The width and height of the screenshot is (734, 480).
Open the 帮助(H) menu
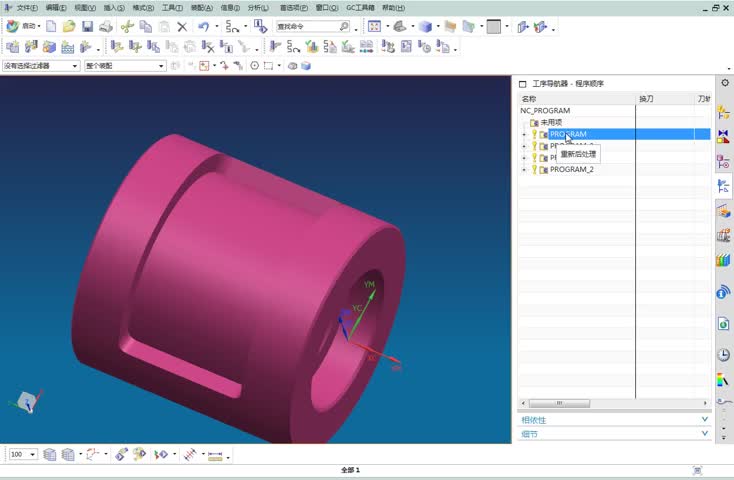pos(393,7)
